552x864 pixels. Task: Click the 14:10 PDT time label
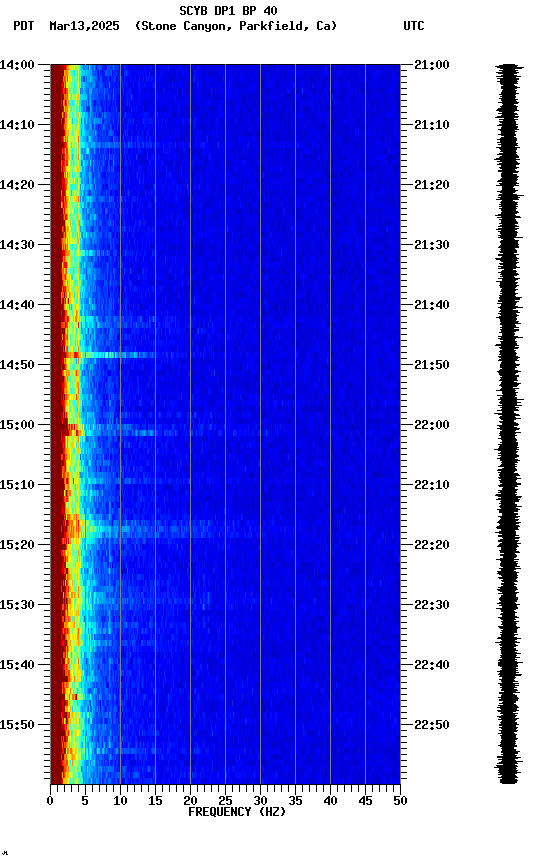[17, 125]
